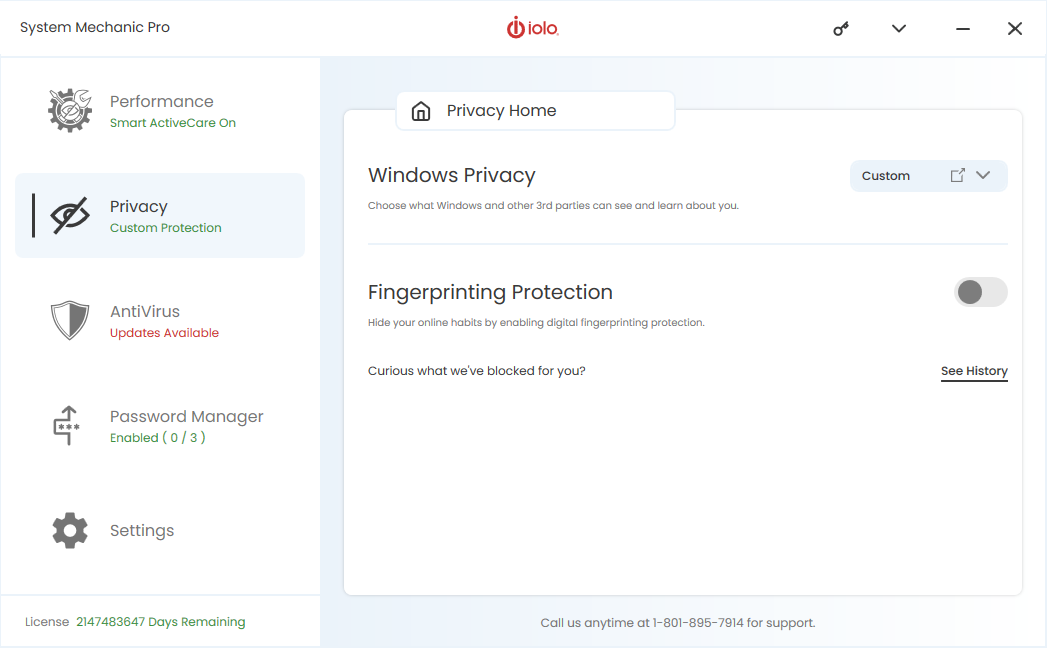This screenshot has width=1047, height=648.
Task: Click the Settings gear icon
Action: click(x=70, y=530)
